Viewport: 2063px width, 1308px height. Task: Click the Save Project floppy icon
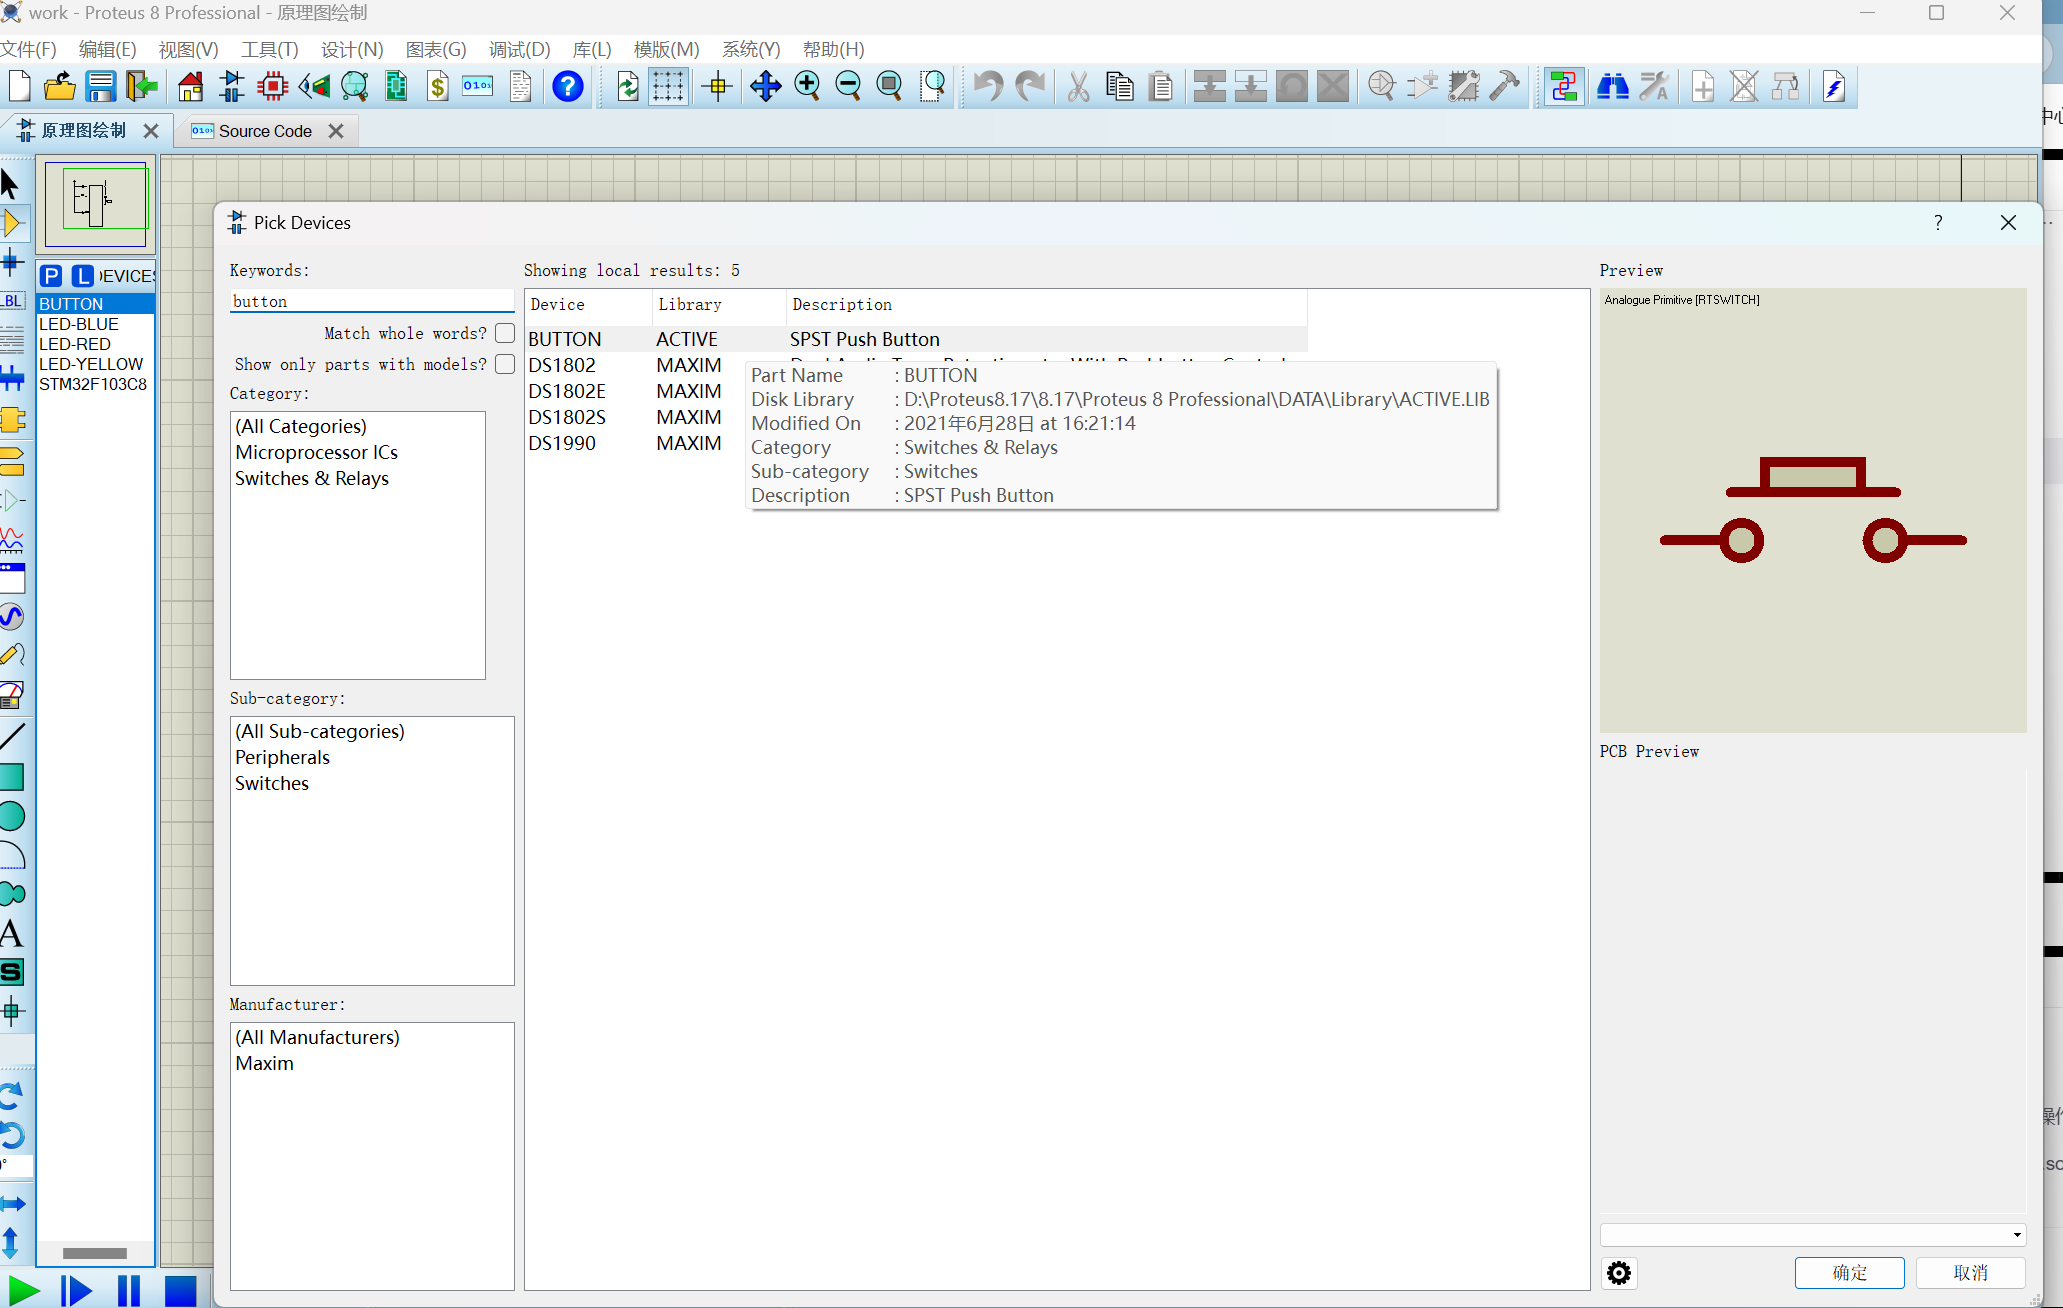101,87
